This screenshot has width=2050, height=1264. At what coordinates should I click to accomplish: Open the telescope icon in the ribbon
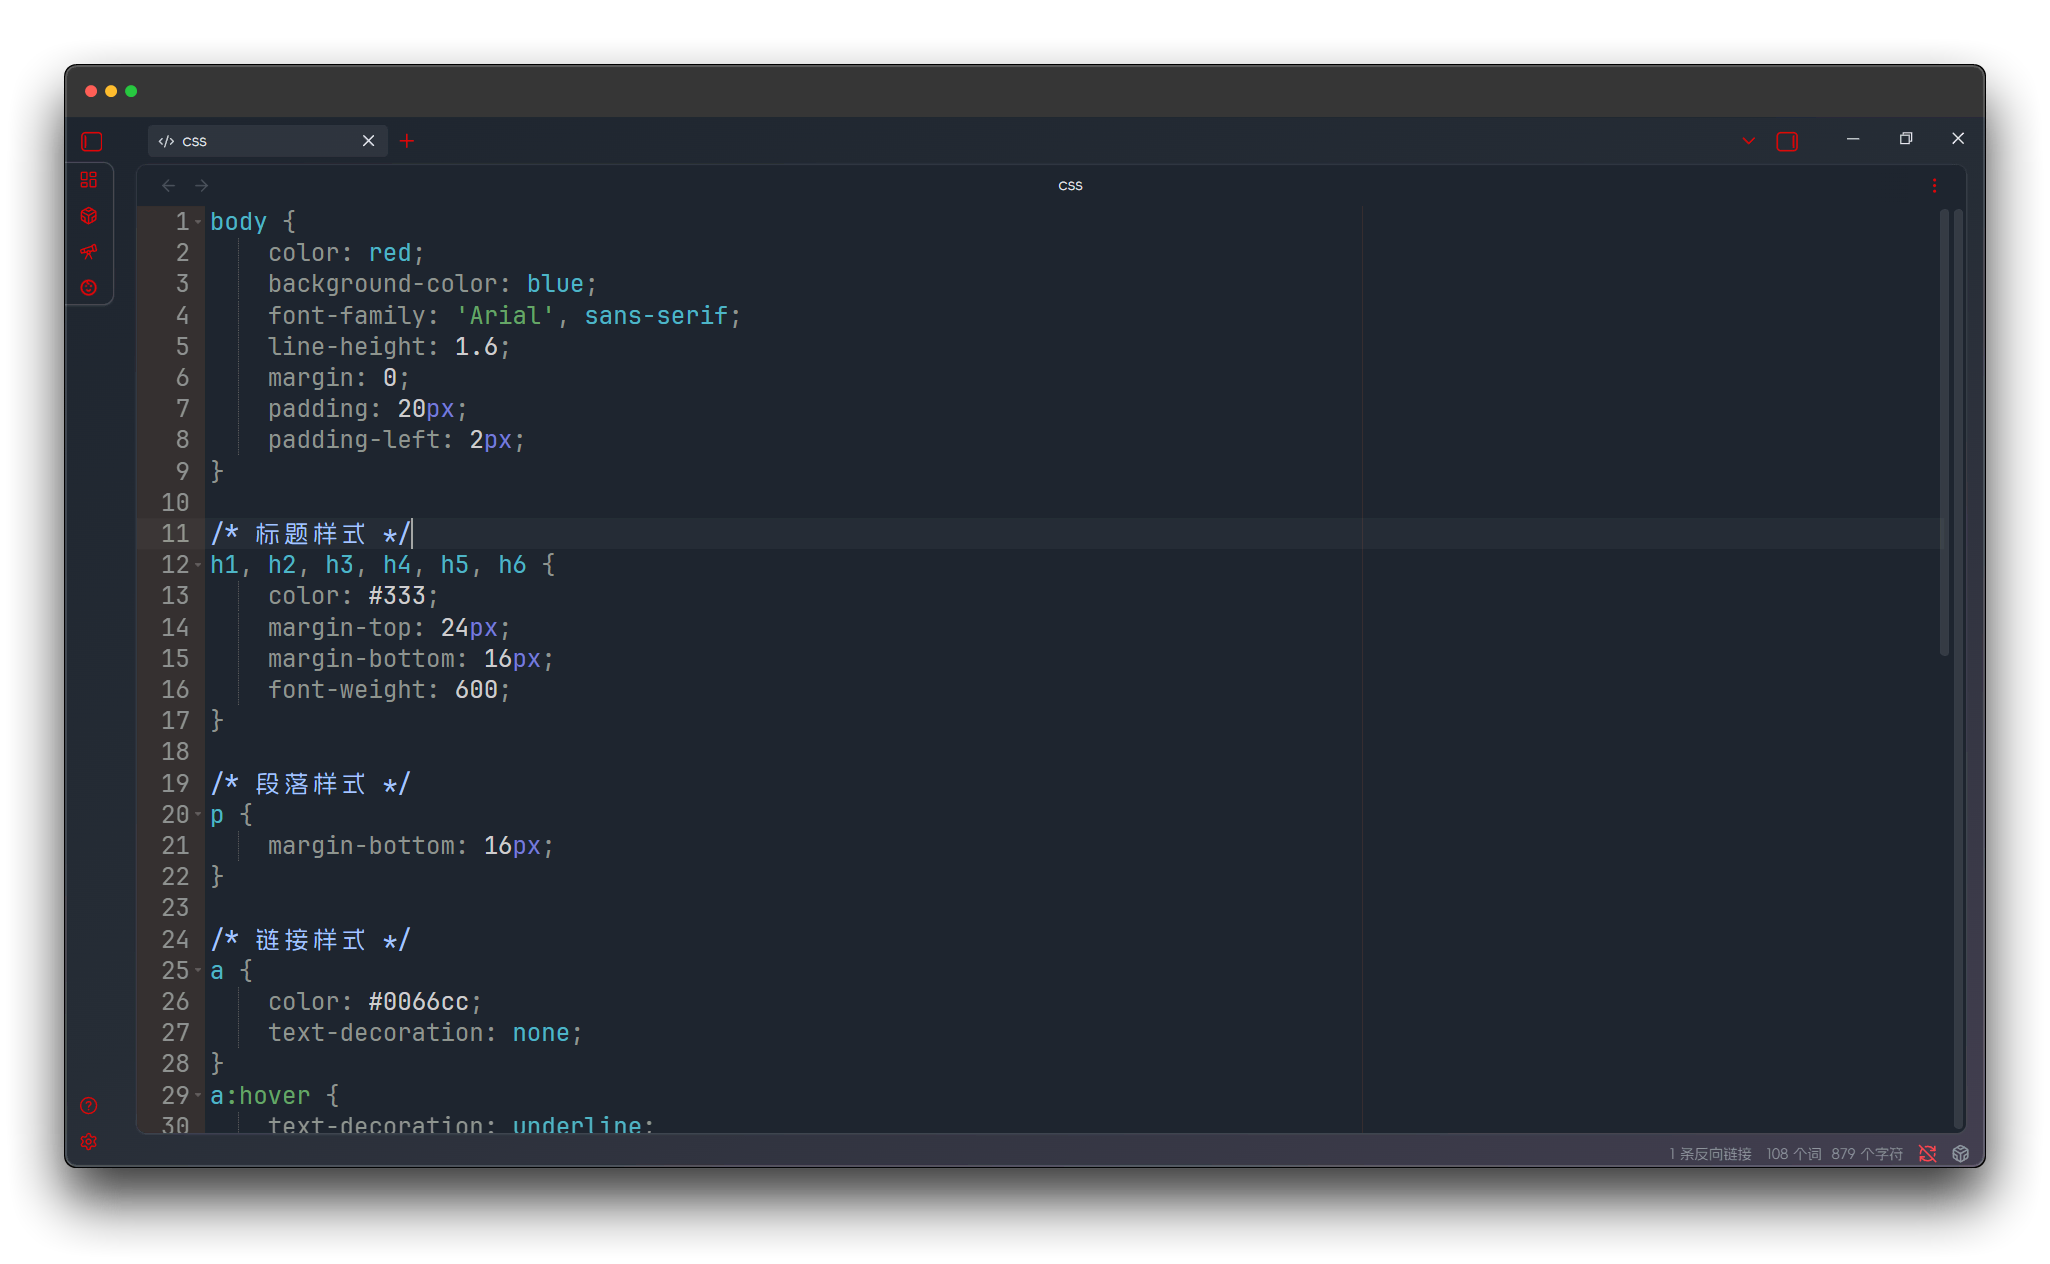[89, 251]
